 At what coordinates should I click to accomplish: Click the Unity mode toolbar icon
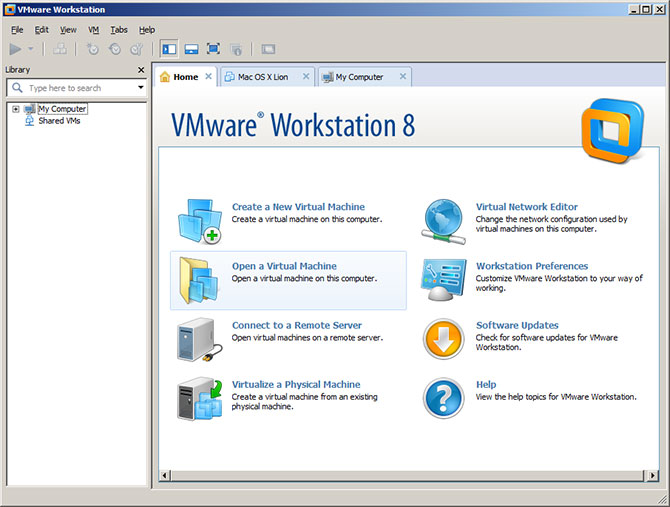tap(235, 49)
